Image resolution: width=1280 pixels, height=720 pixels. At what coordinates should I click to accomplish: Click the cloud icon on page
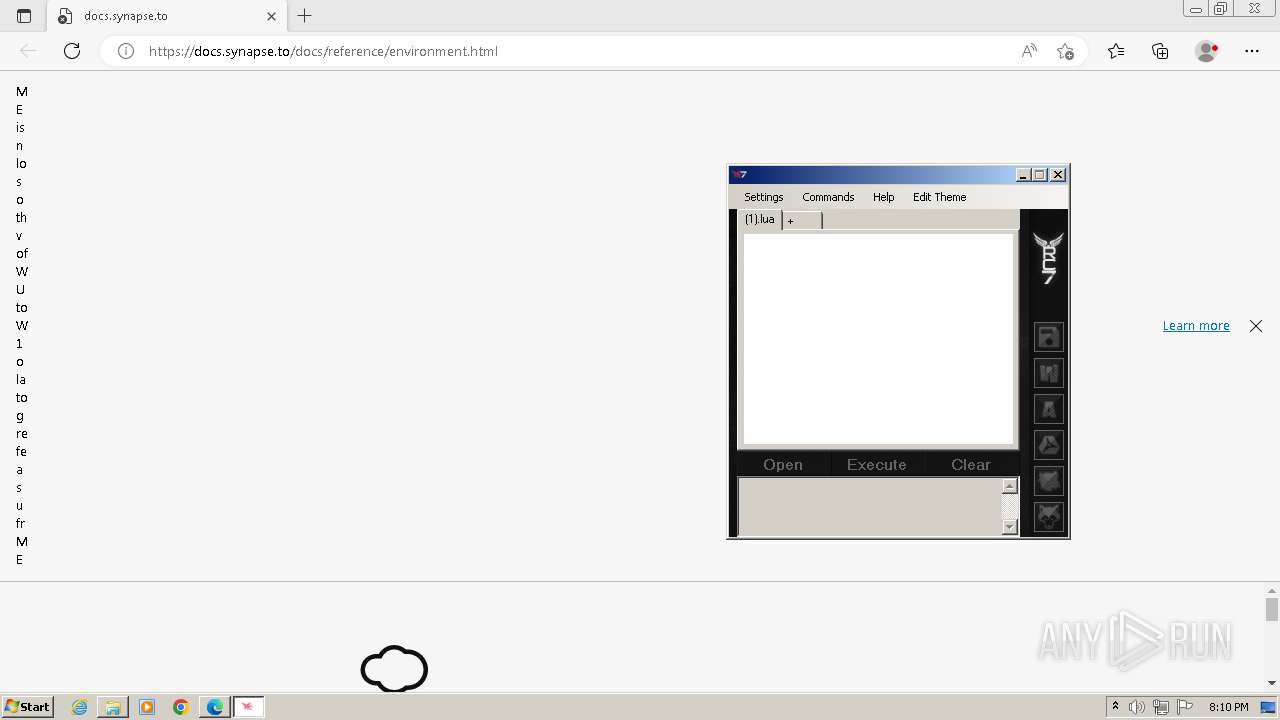coord(394,669)
